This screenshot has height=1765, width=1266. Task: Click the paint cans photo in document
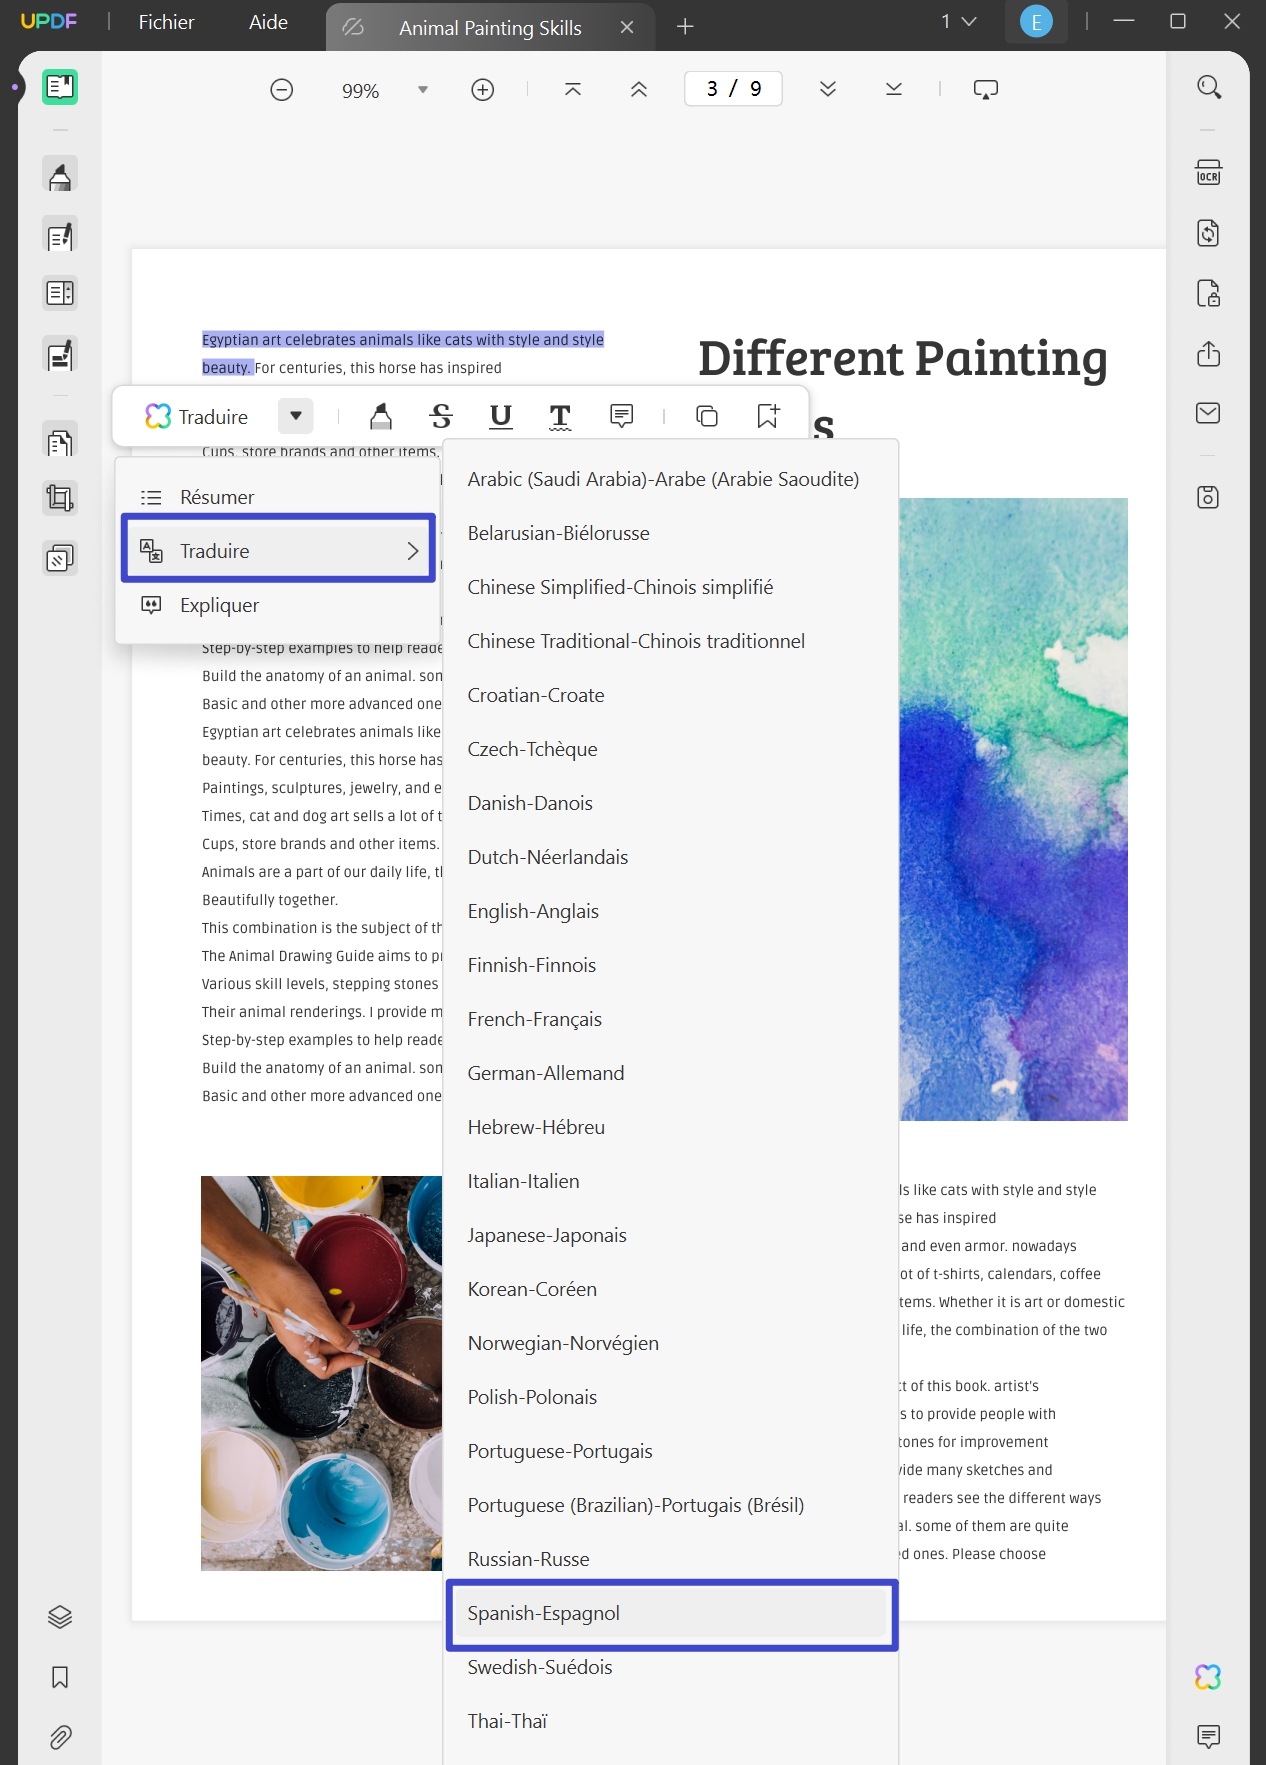click(x=321, y=1373)
